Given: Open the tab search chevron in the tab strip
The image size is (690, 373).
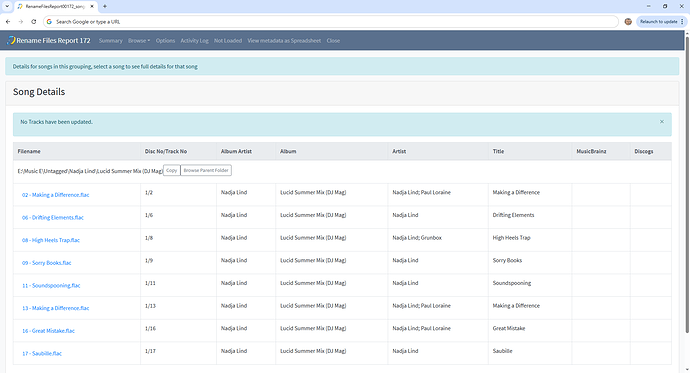Looking at the screenshot, I should pos(7,7).
